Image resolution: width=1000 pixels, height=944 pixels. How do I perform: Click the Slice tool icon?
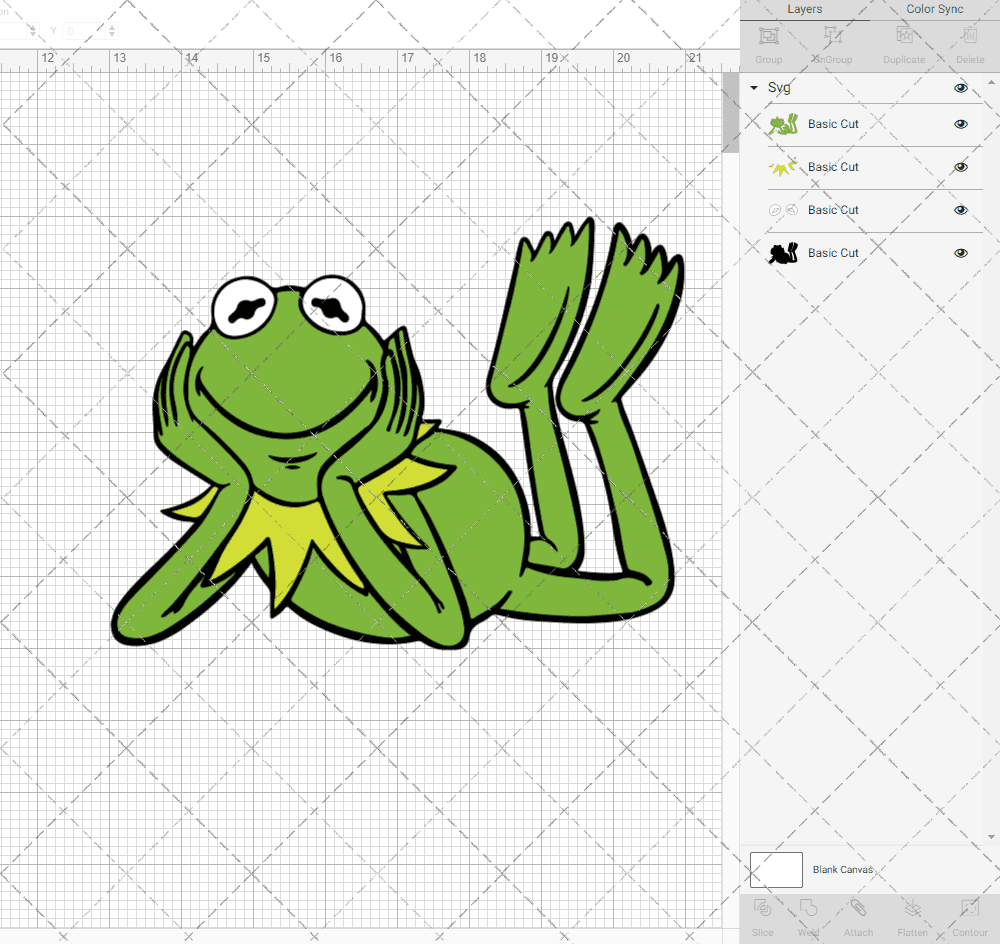coord(763,908)
